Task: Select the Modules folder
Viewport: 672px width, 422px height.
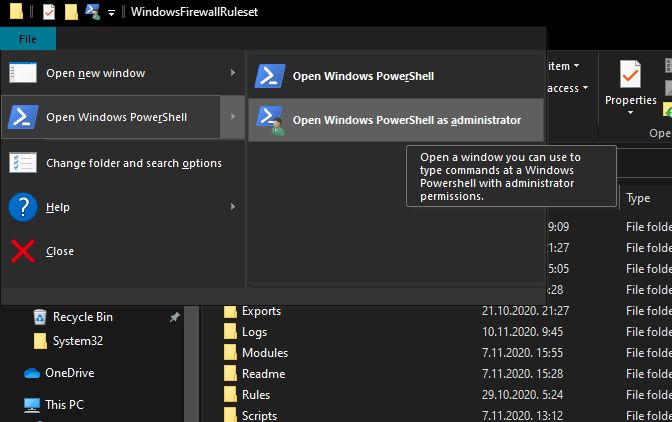Action: pos(265,353)
